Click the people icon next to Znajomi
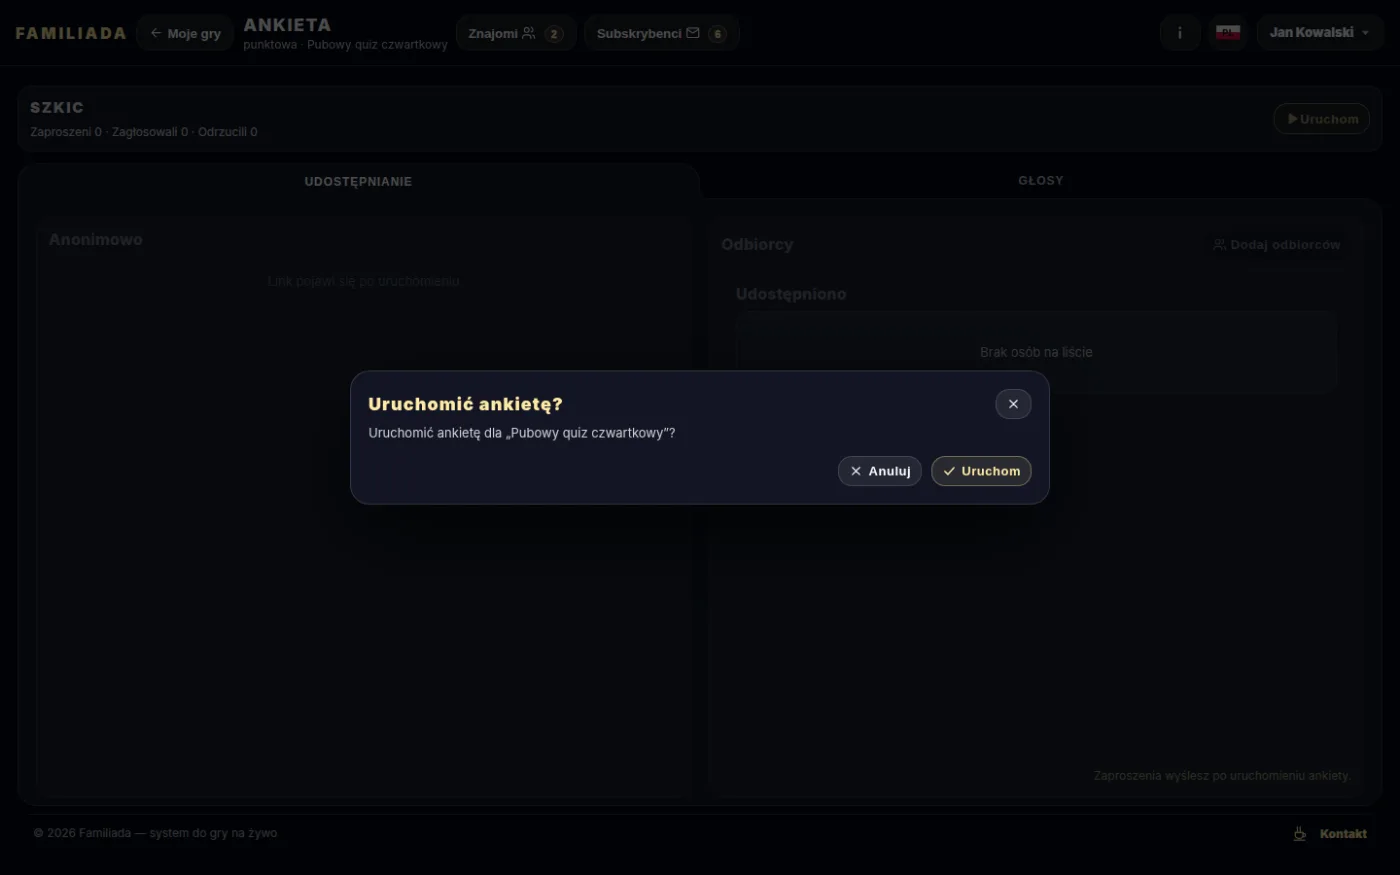This screenshot has height=875, width=1400. pos(529,33)
